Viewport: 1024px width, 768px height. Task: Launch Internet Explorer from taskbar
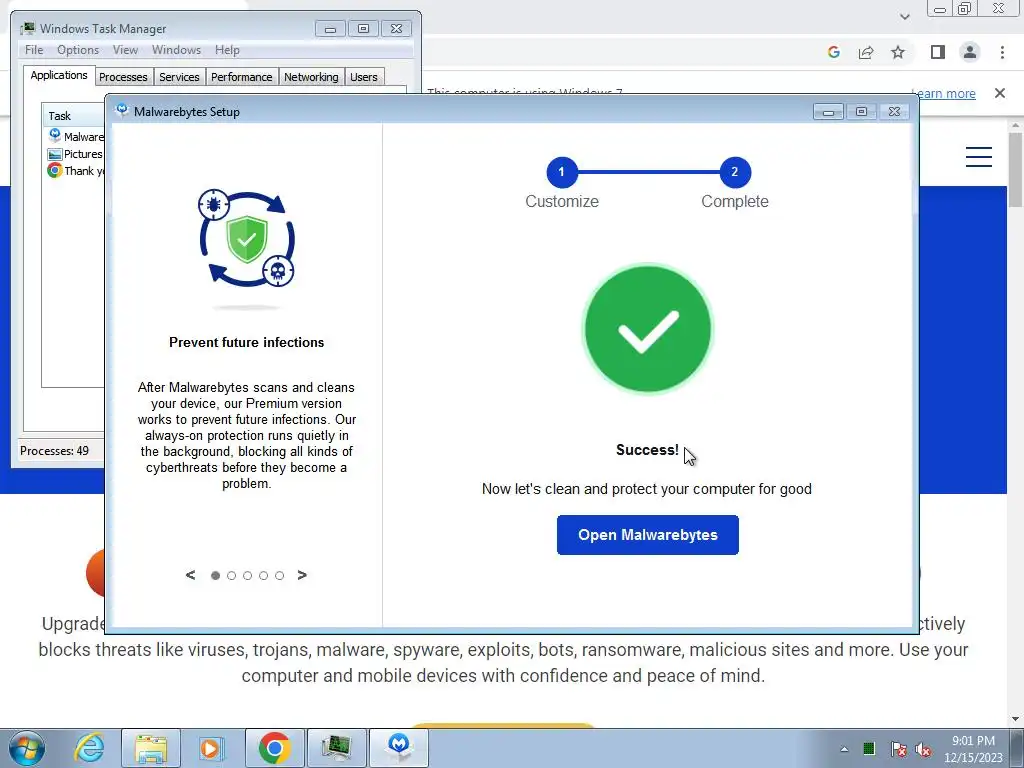click(x=89, y=748)
